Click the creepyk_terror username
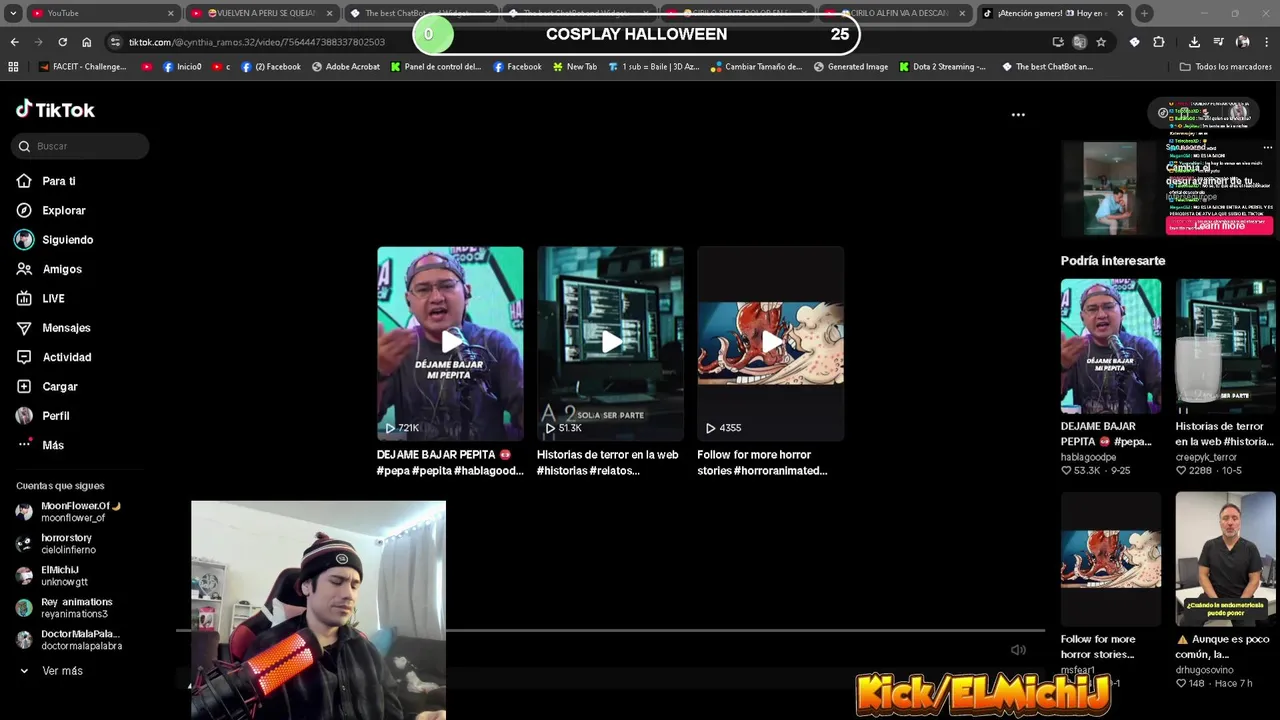 point(1206,457)
